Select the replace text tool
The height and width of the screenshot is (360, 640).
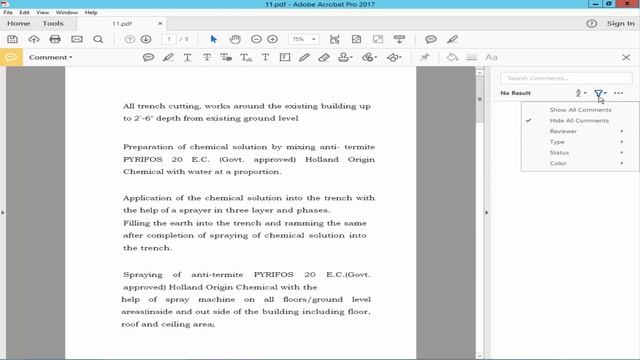226,57
